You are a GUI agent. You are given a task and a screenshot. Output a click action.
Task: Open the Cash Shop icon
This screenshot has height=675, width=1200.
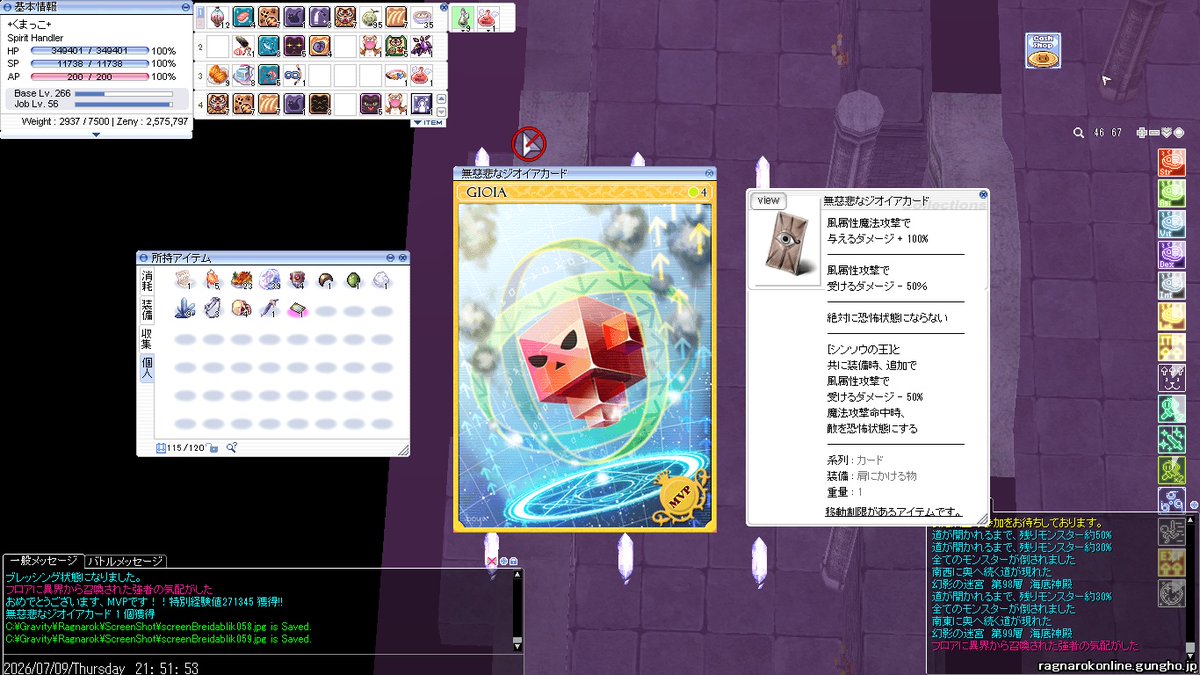coord(1043,51)
